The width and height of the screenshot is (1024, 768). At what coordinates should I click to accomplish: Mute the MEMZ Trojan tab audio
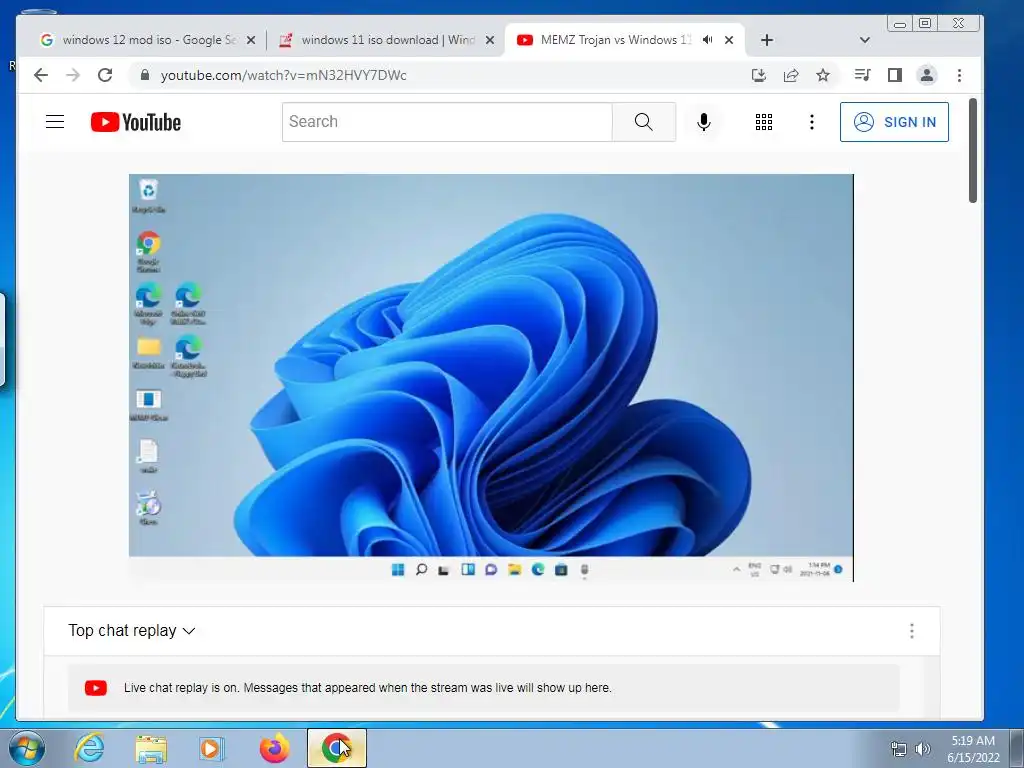707,40
